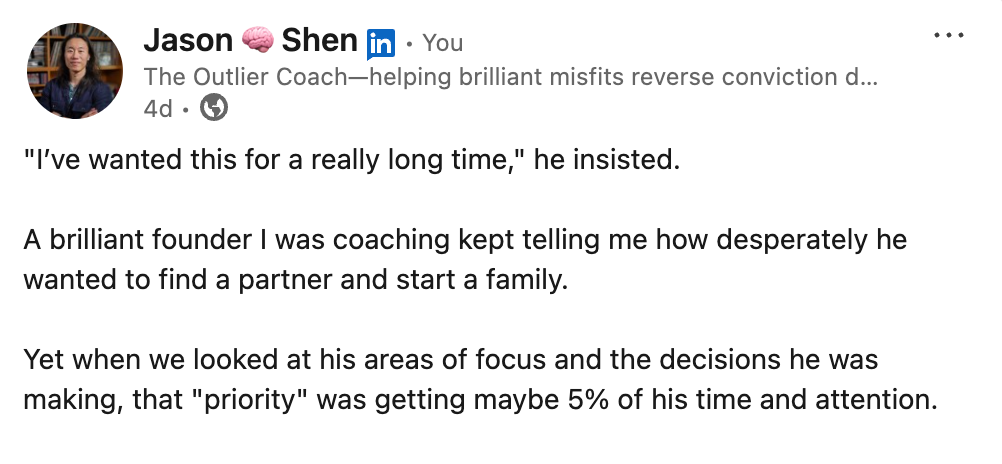Click the line starting "Yet when we looked"

click(451, 360)
